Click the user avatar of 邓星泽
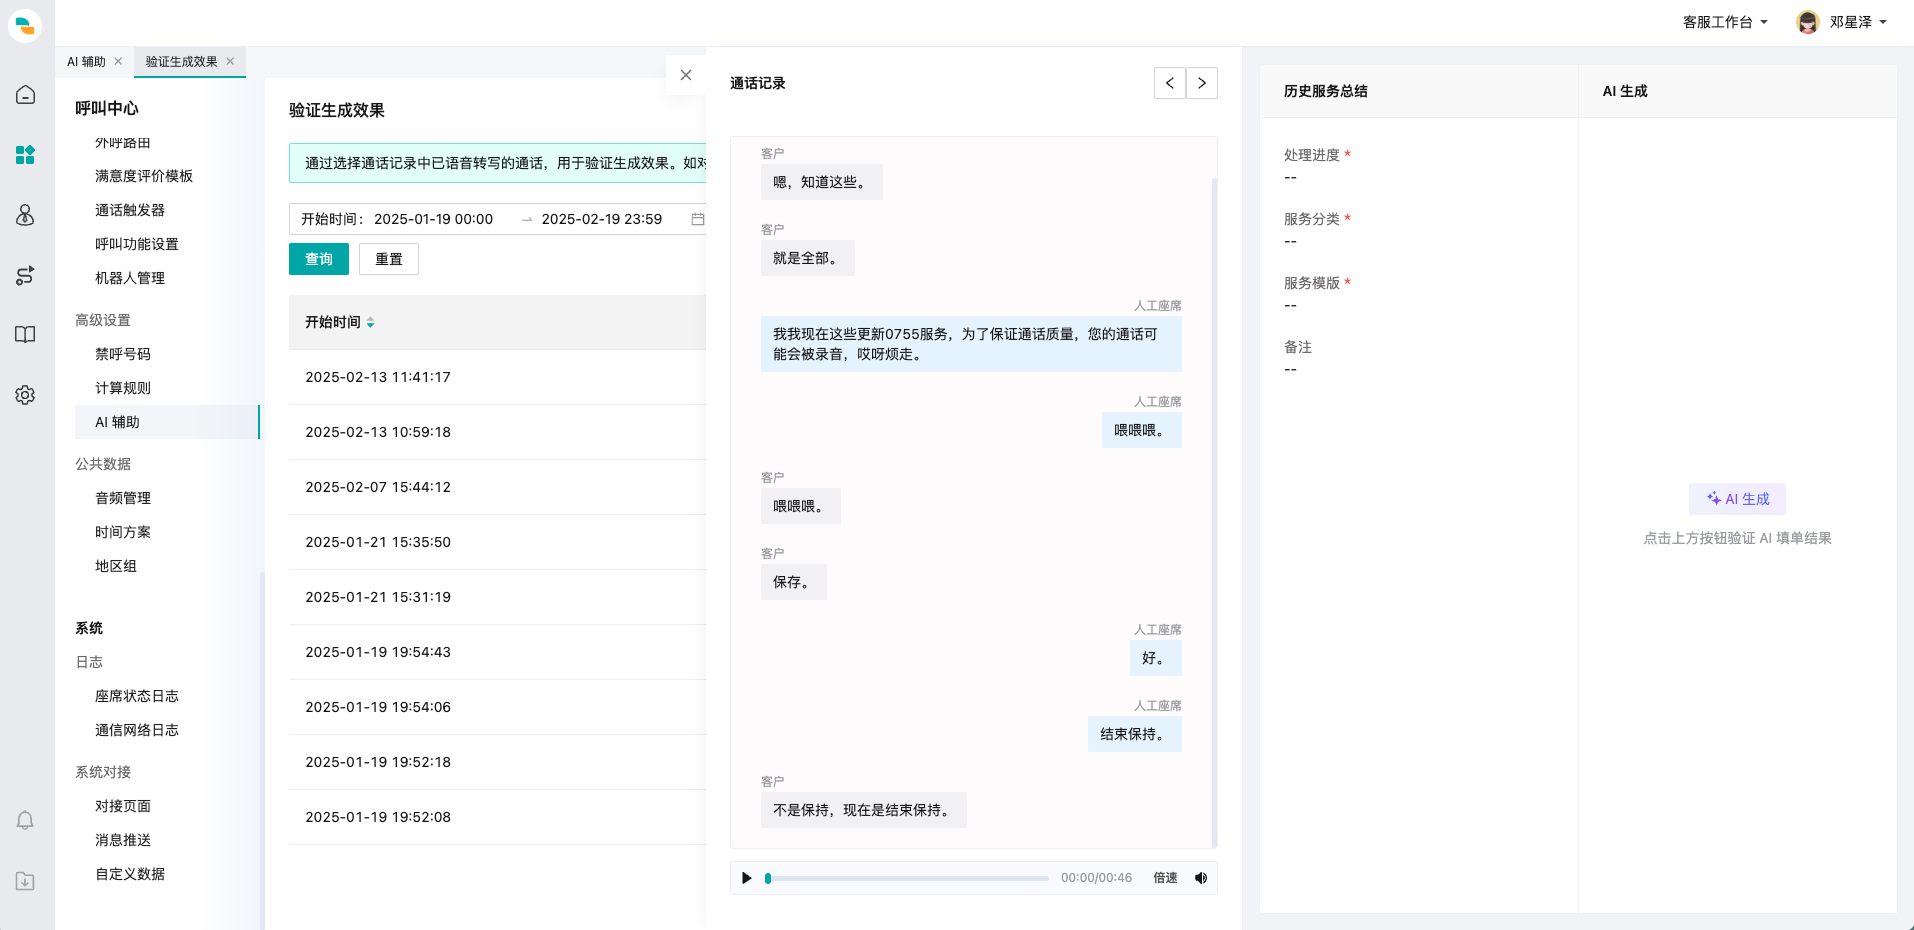Screen dimensions: 1914x930 pyautogui.click(x=1807, y=22)
